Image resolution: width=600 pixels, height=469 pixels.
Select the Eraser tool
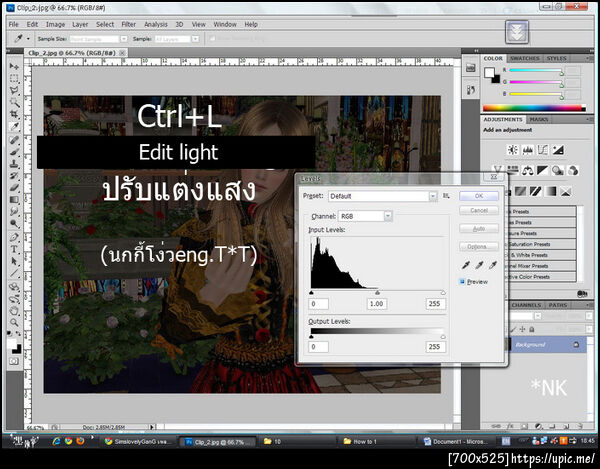pyautogui.click(x=14, y=187)
